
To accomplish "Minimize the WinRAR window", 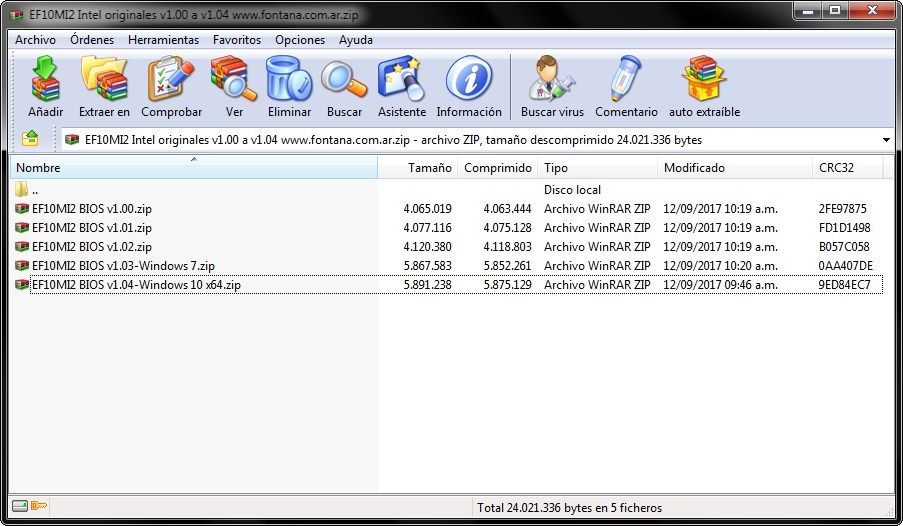I will coord(807,10).
